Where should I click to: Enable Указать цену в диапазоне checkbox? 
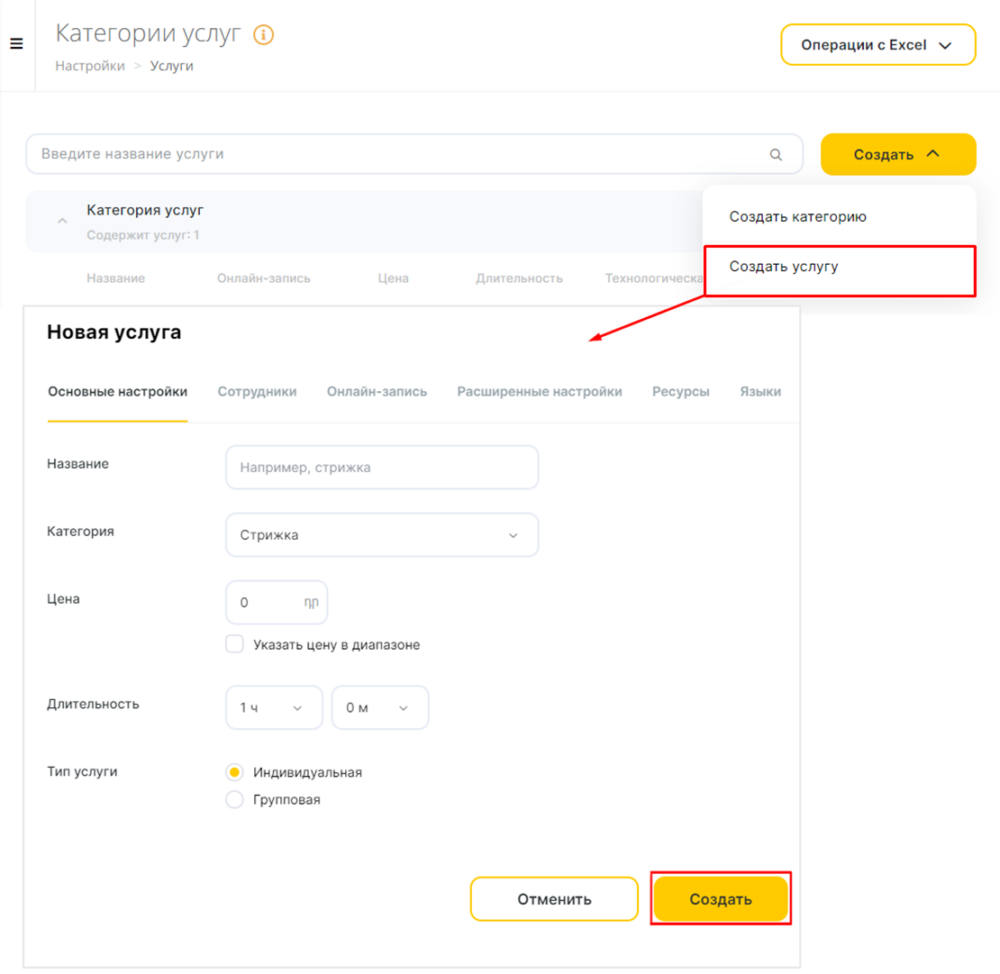[235, 644]
